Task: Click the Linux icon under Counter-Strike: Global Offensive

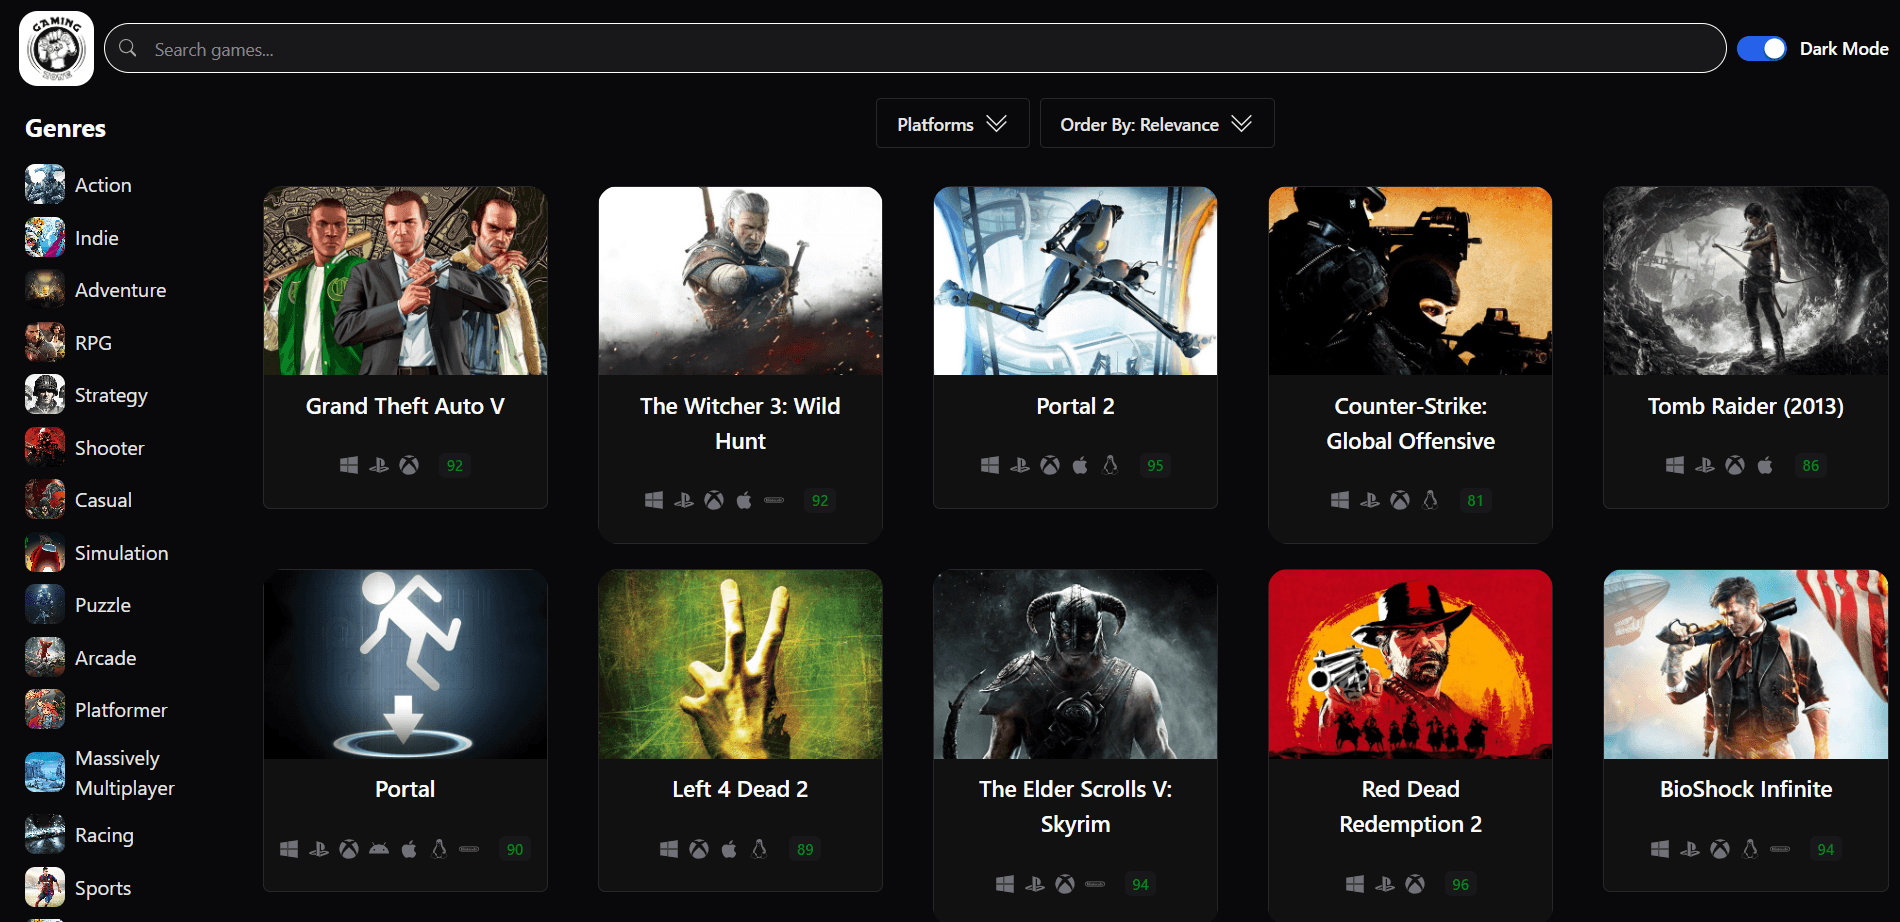Action: click(1430, 500)
